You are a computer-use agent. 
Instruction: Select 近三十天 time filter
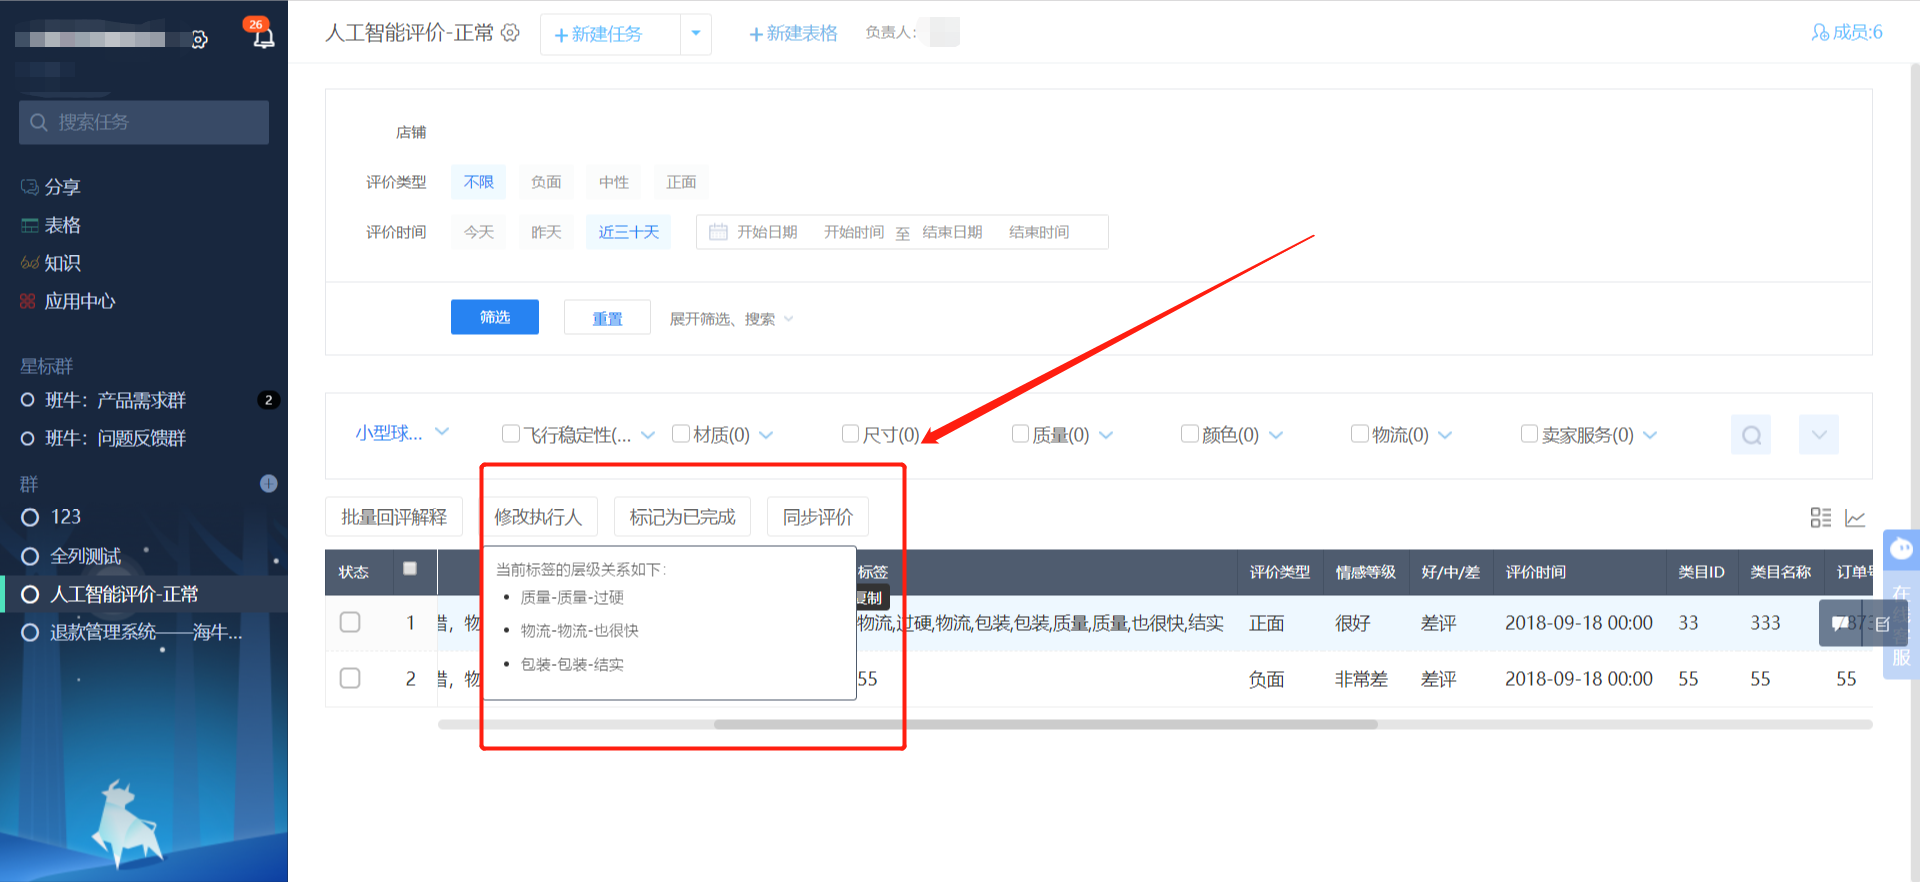click(x=628, y=232)
